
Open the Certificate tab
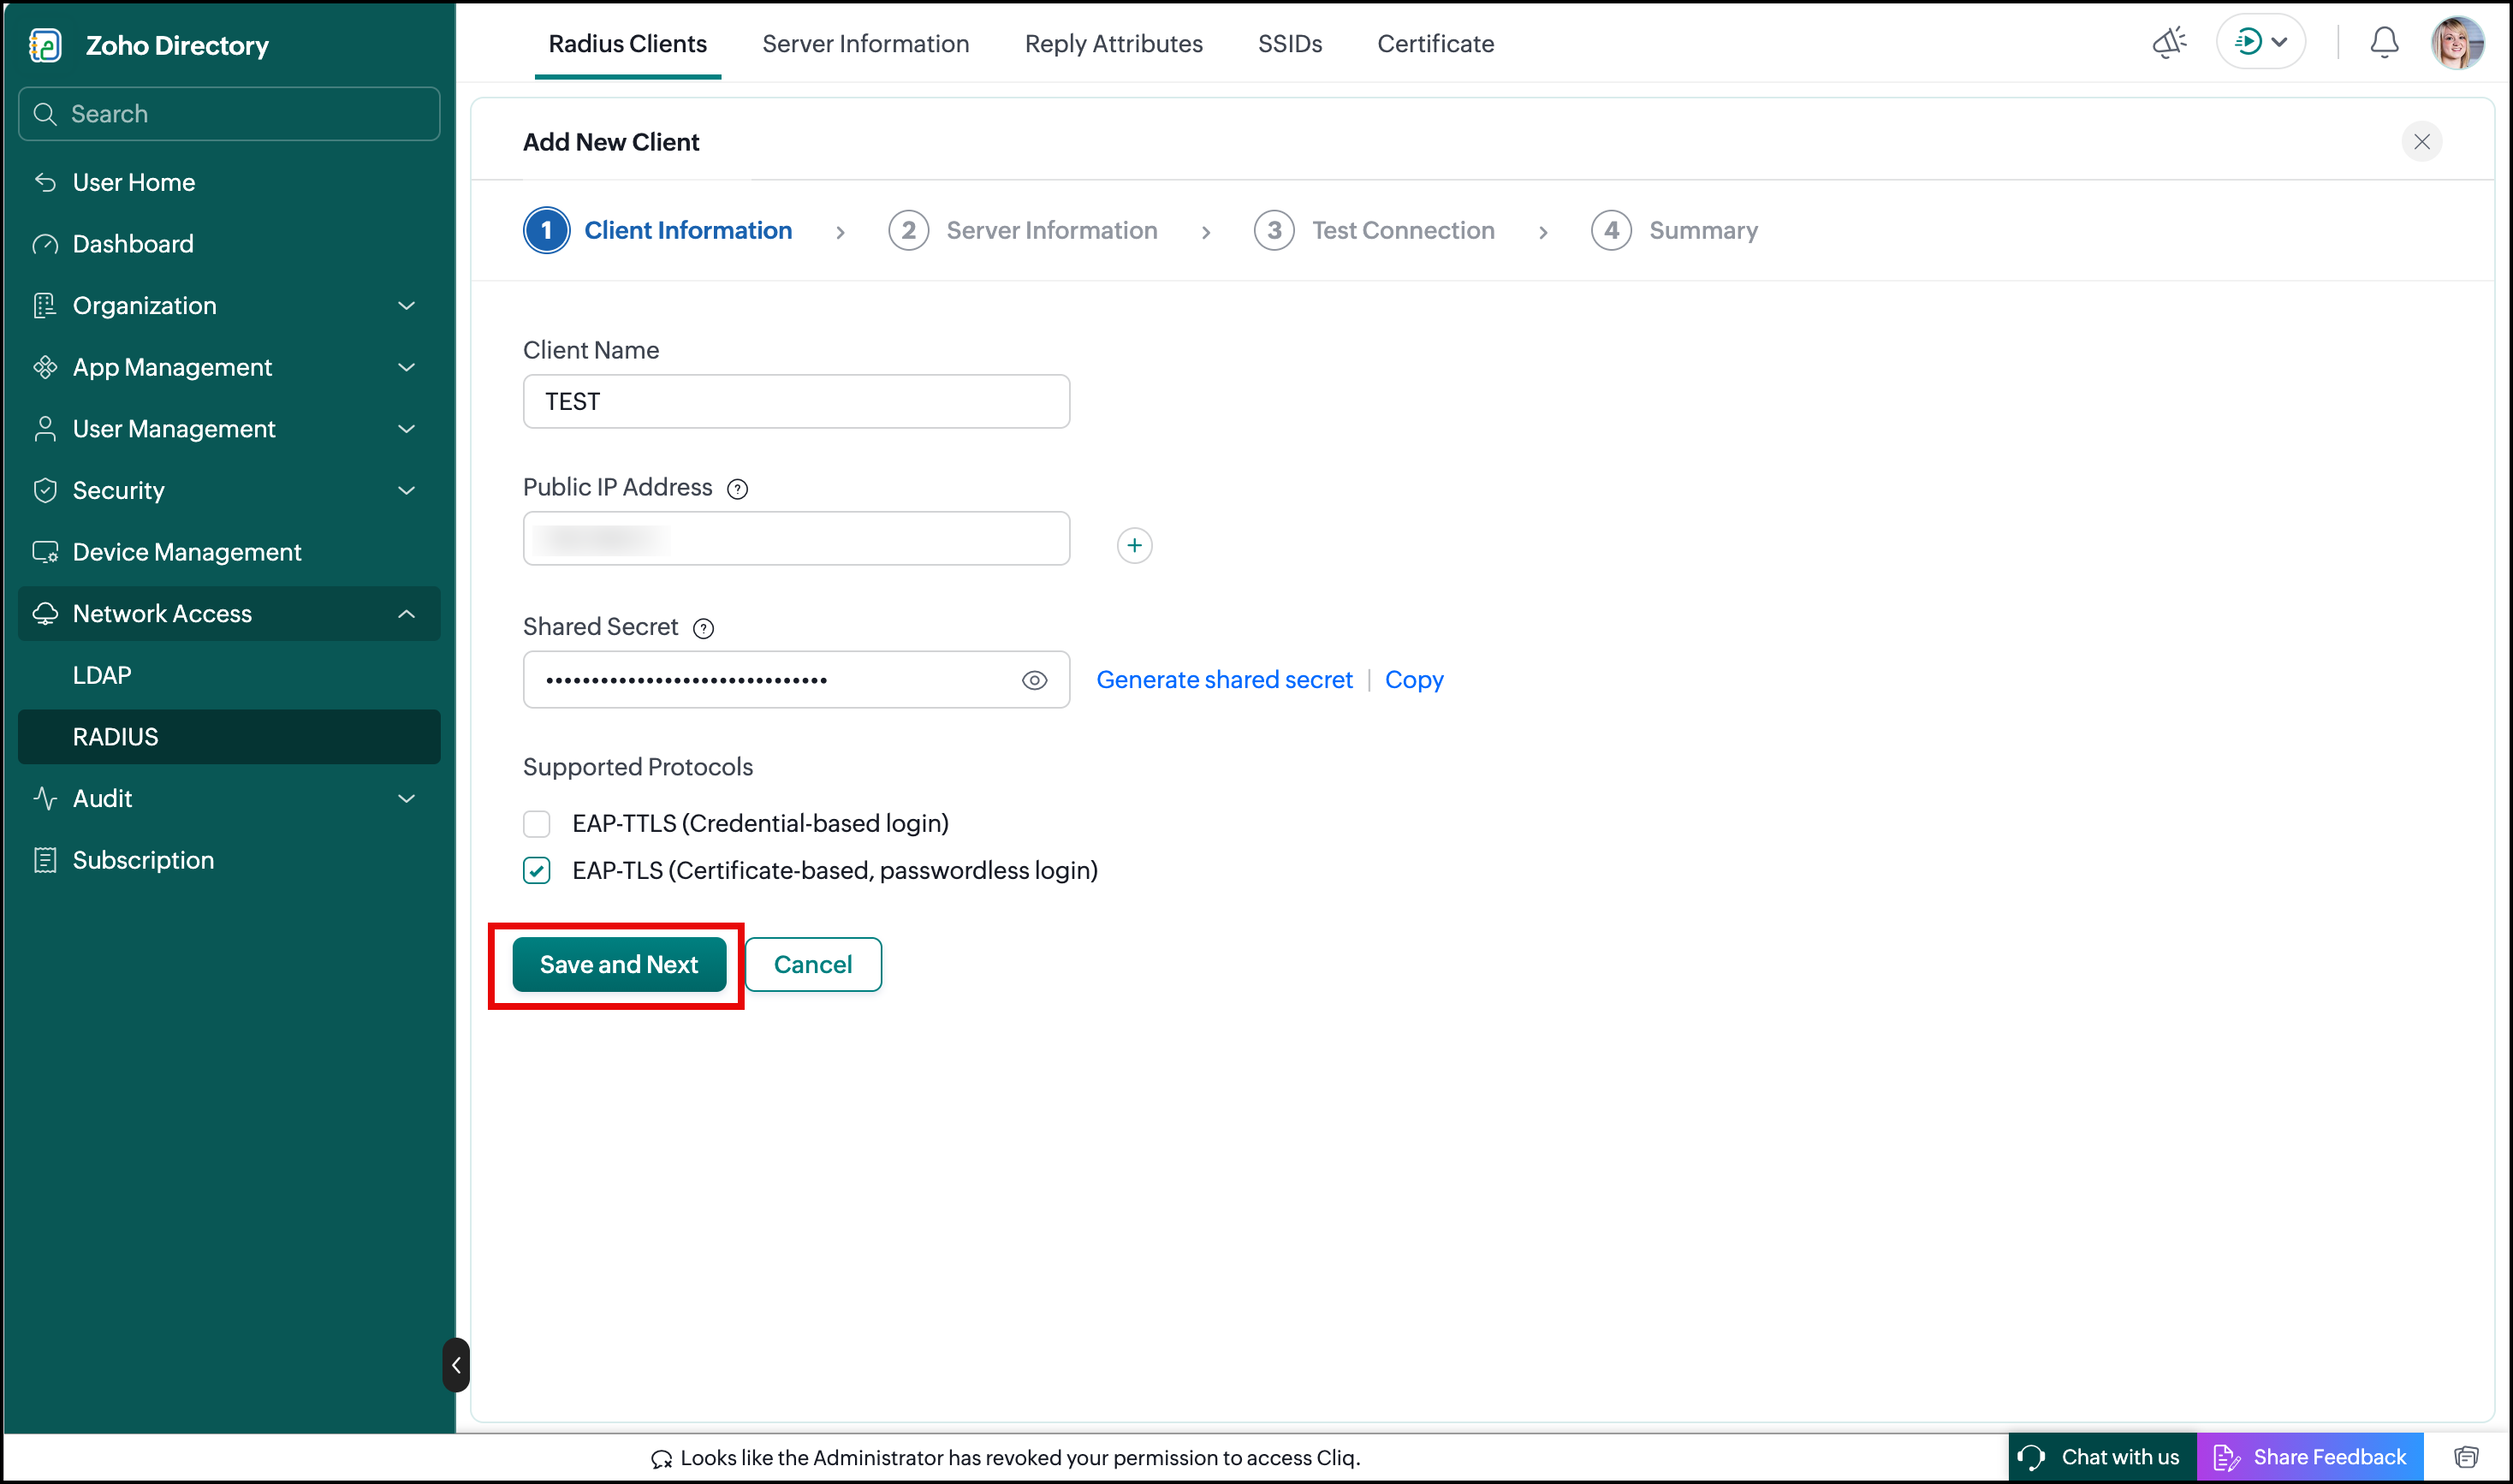click(x=1435, y=44)
